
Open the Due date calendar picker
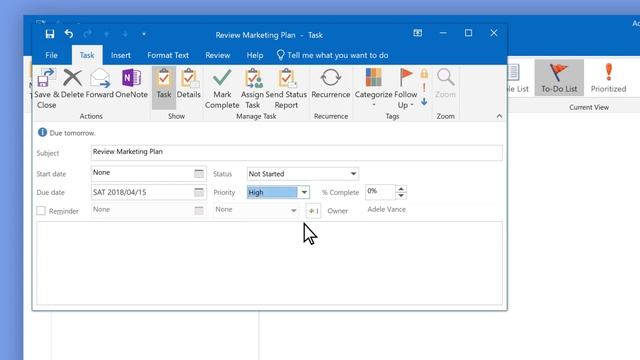pos(199,192)
